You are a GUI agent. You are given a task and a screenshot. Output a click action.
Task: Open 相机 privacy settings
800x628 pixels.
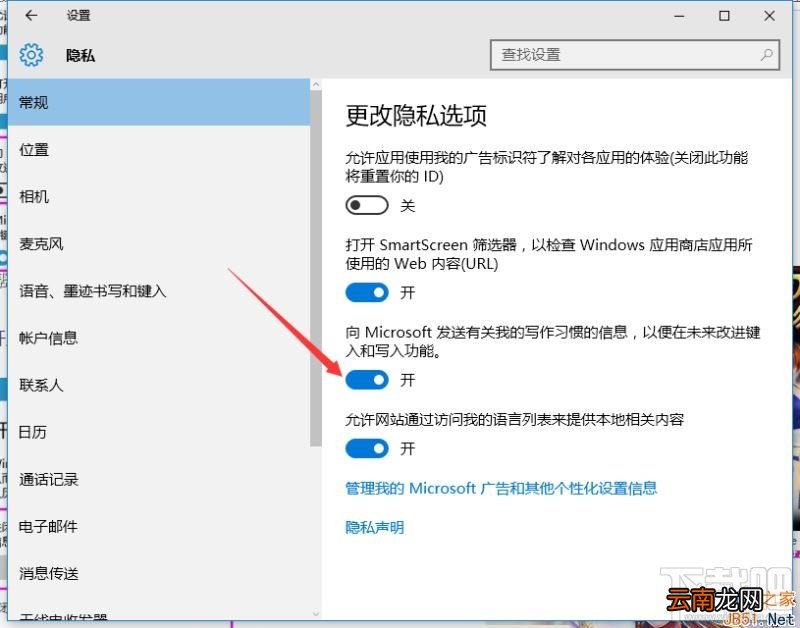pos(159,196)
